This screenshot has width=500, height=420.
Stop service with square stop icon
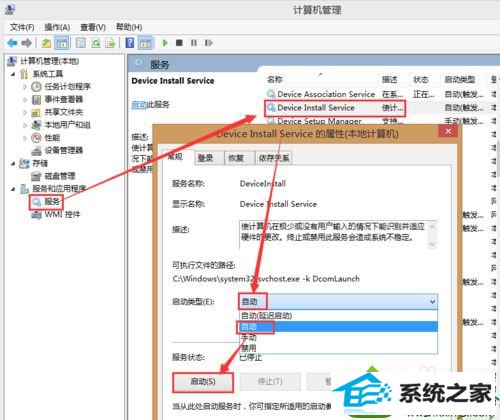pyautogui.click(x=179, y=43)
